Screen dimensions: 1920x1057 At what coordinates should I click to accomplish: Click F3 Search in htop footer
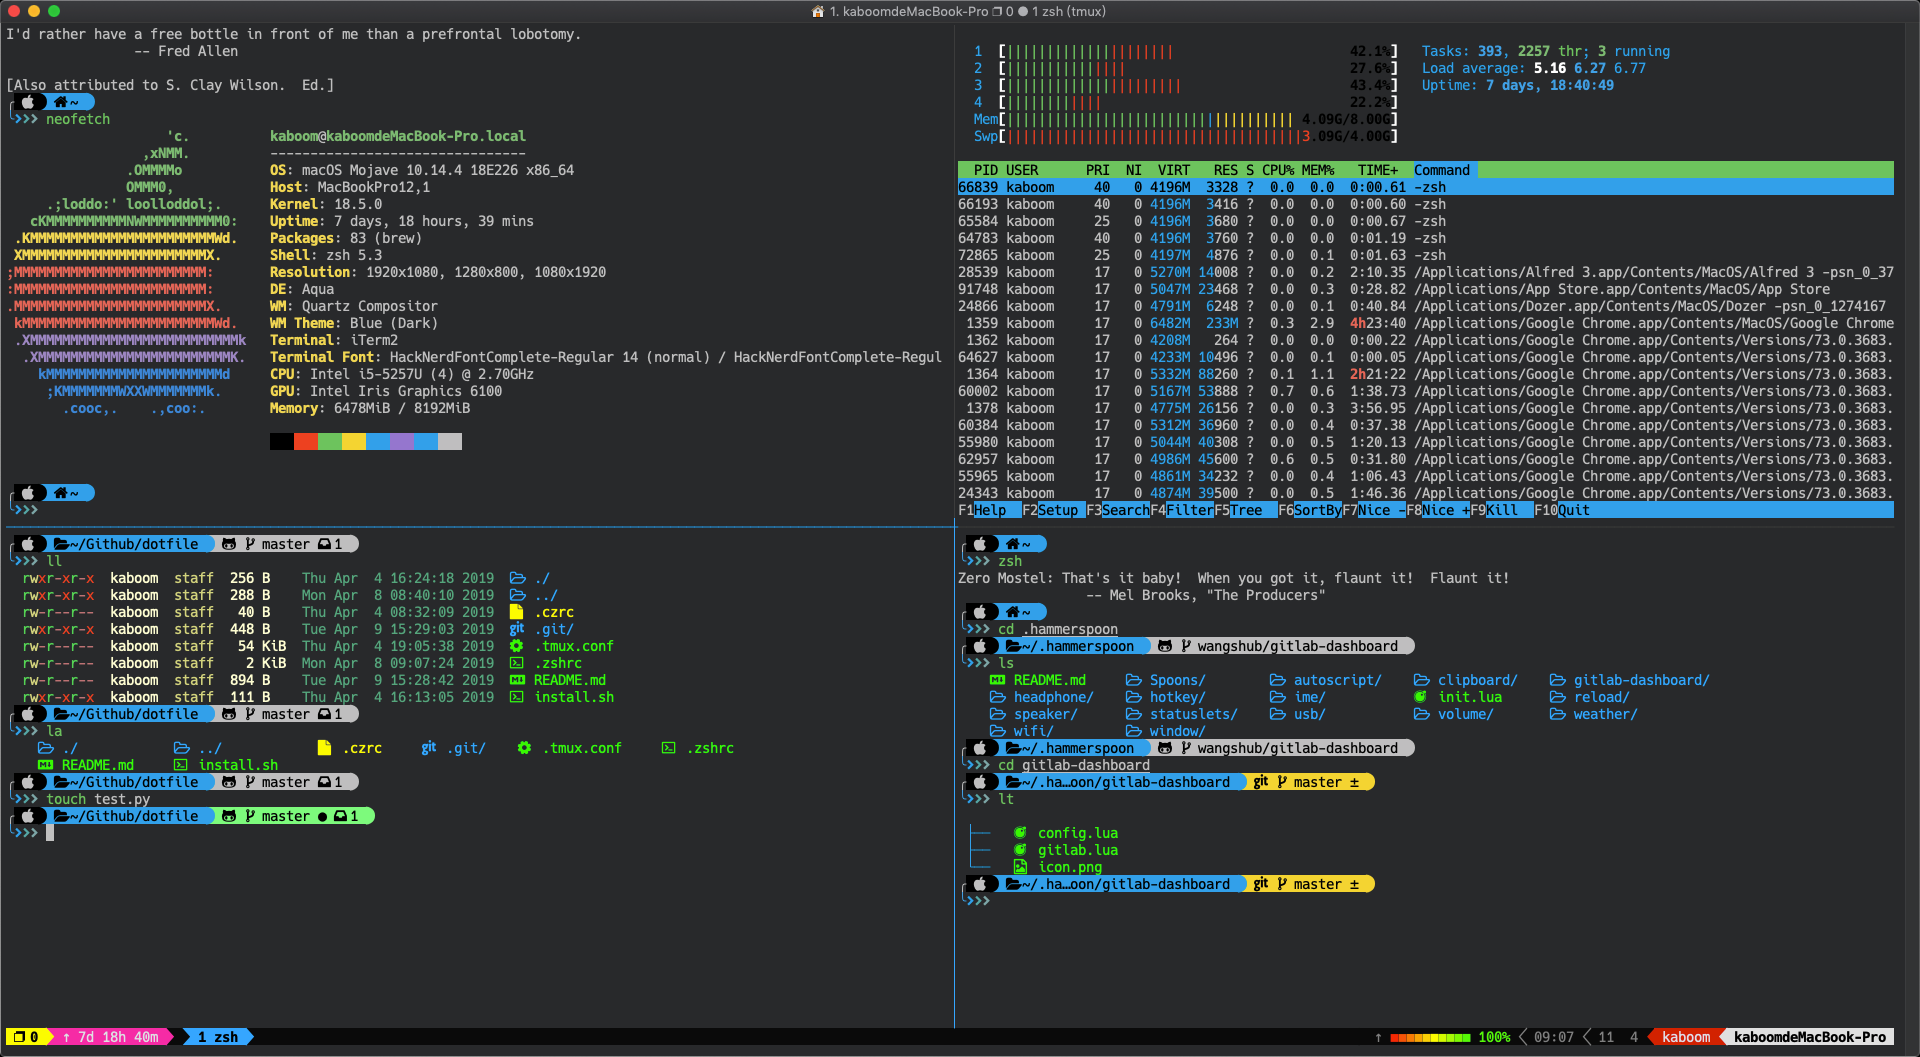coord(1118,510)
